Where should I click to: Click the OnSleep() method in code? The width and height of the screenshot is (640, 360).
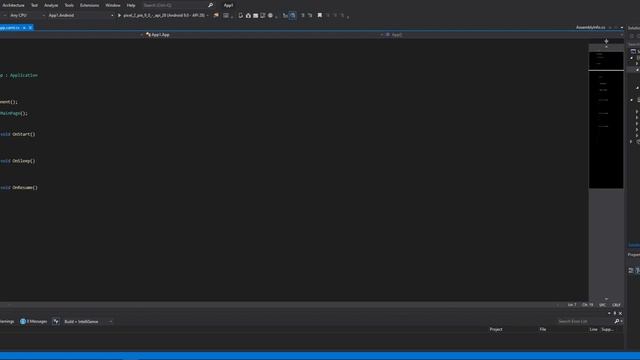[x=24, y=161]
